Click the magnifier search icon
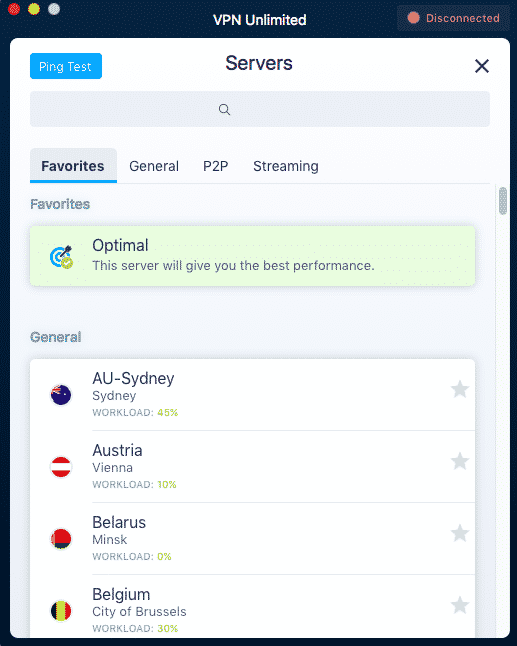The width and height of the screenshot is (517, 646). 224,110
